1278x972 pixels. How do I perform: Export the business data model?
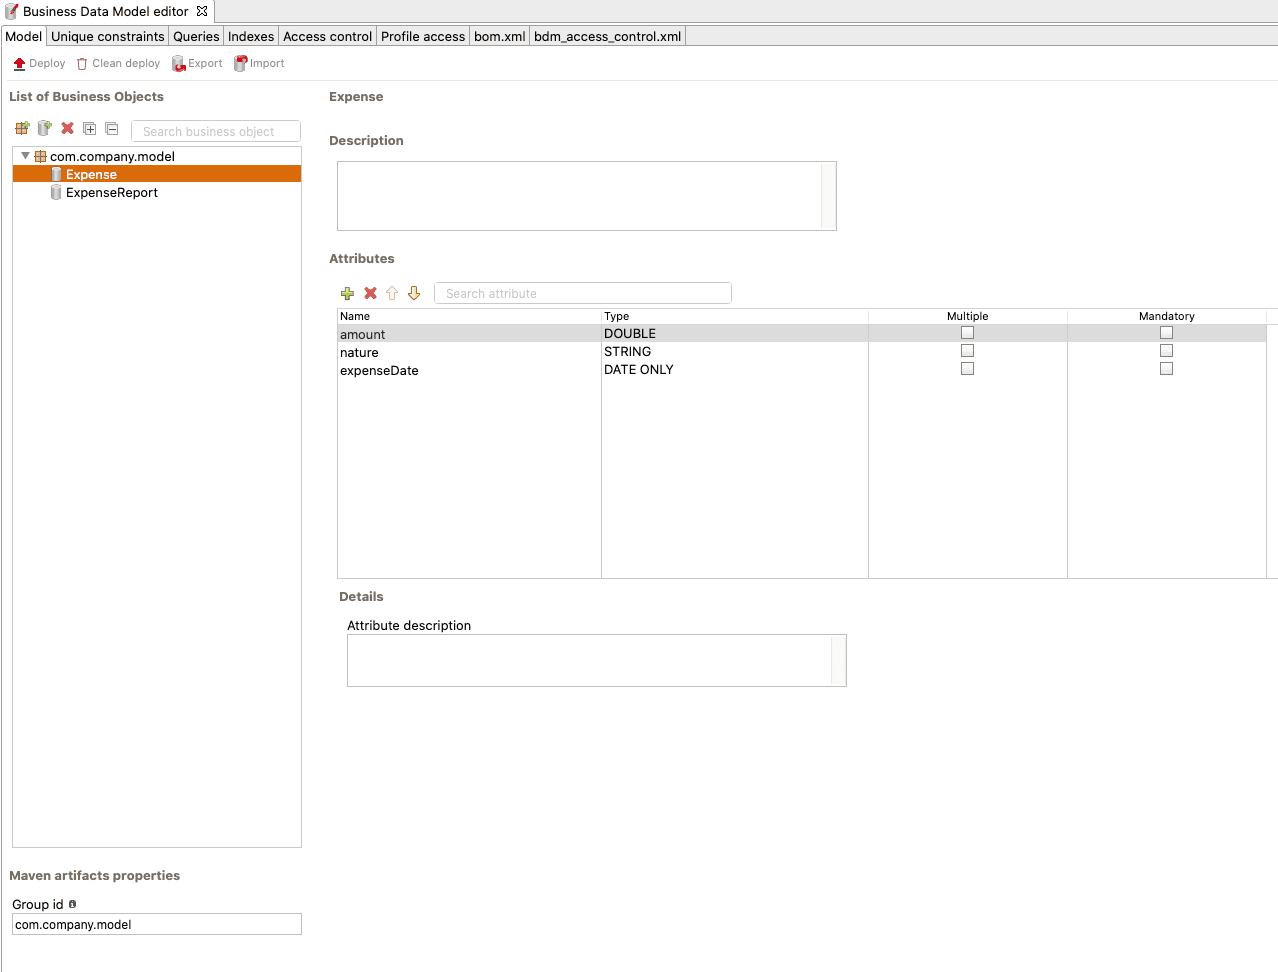click(x=197, y=62)
